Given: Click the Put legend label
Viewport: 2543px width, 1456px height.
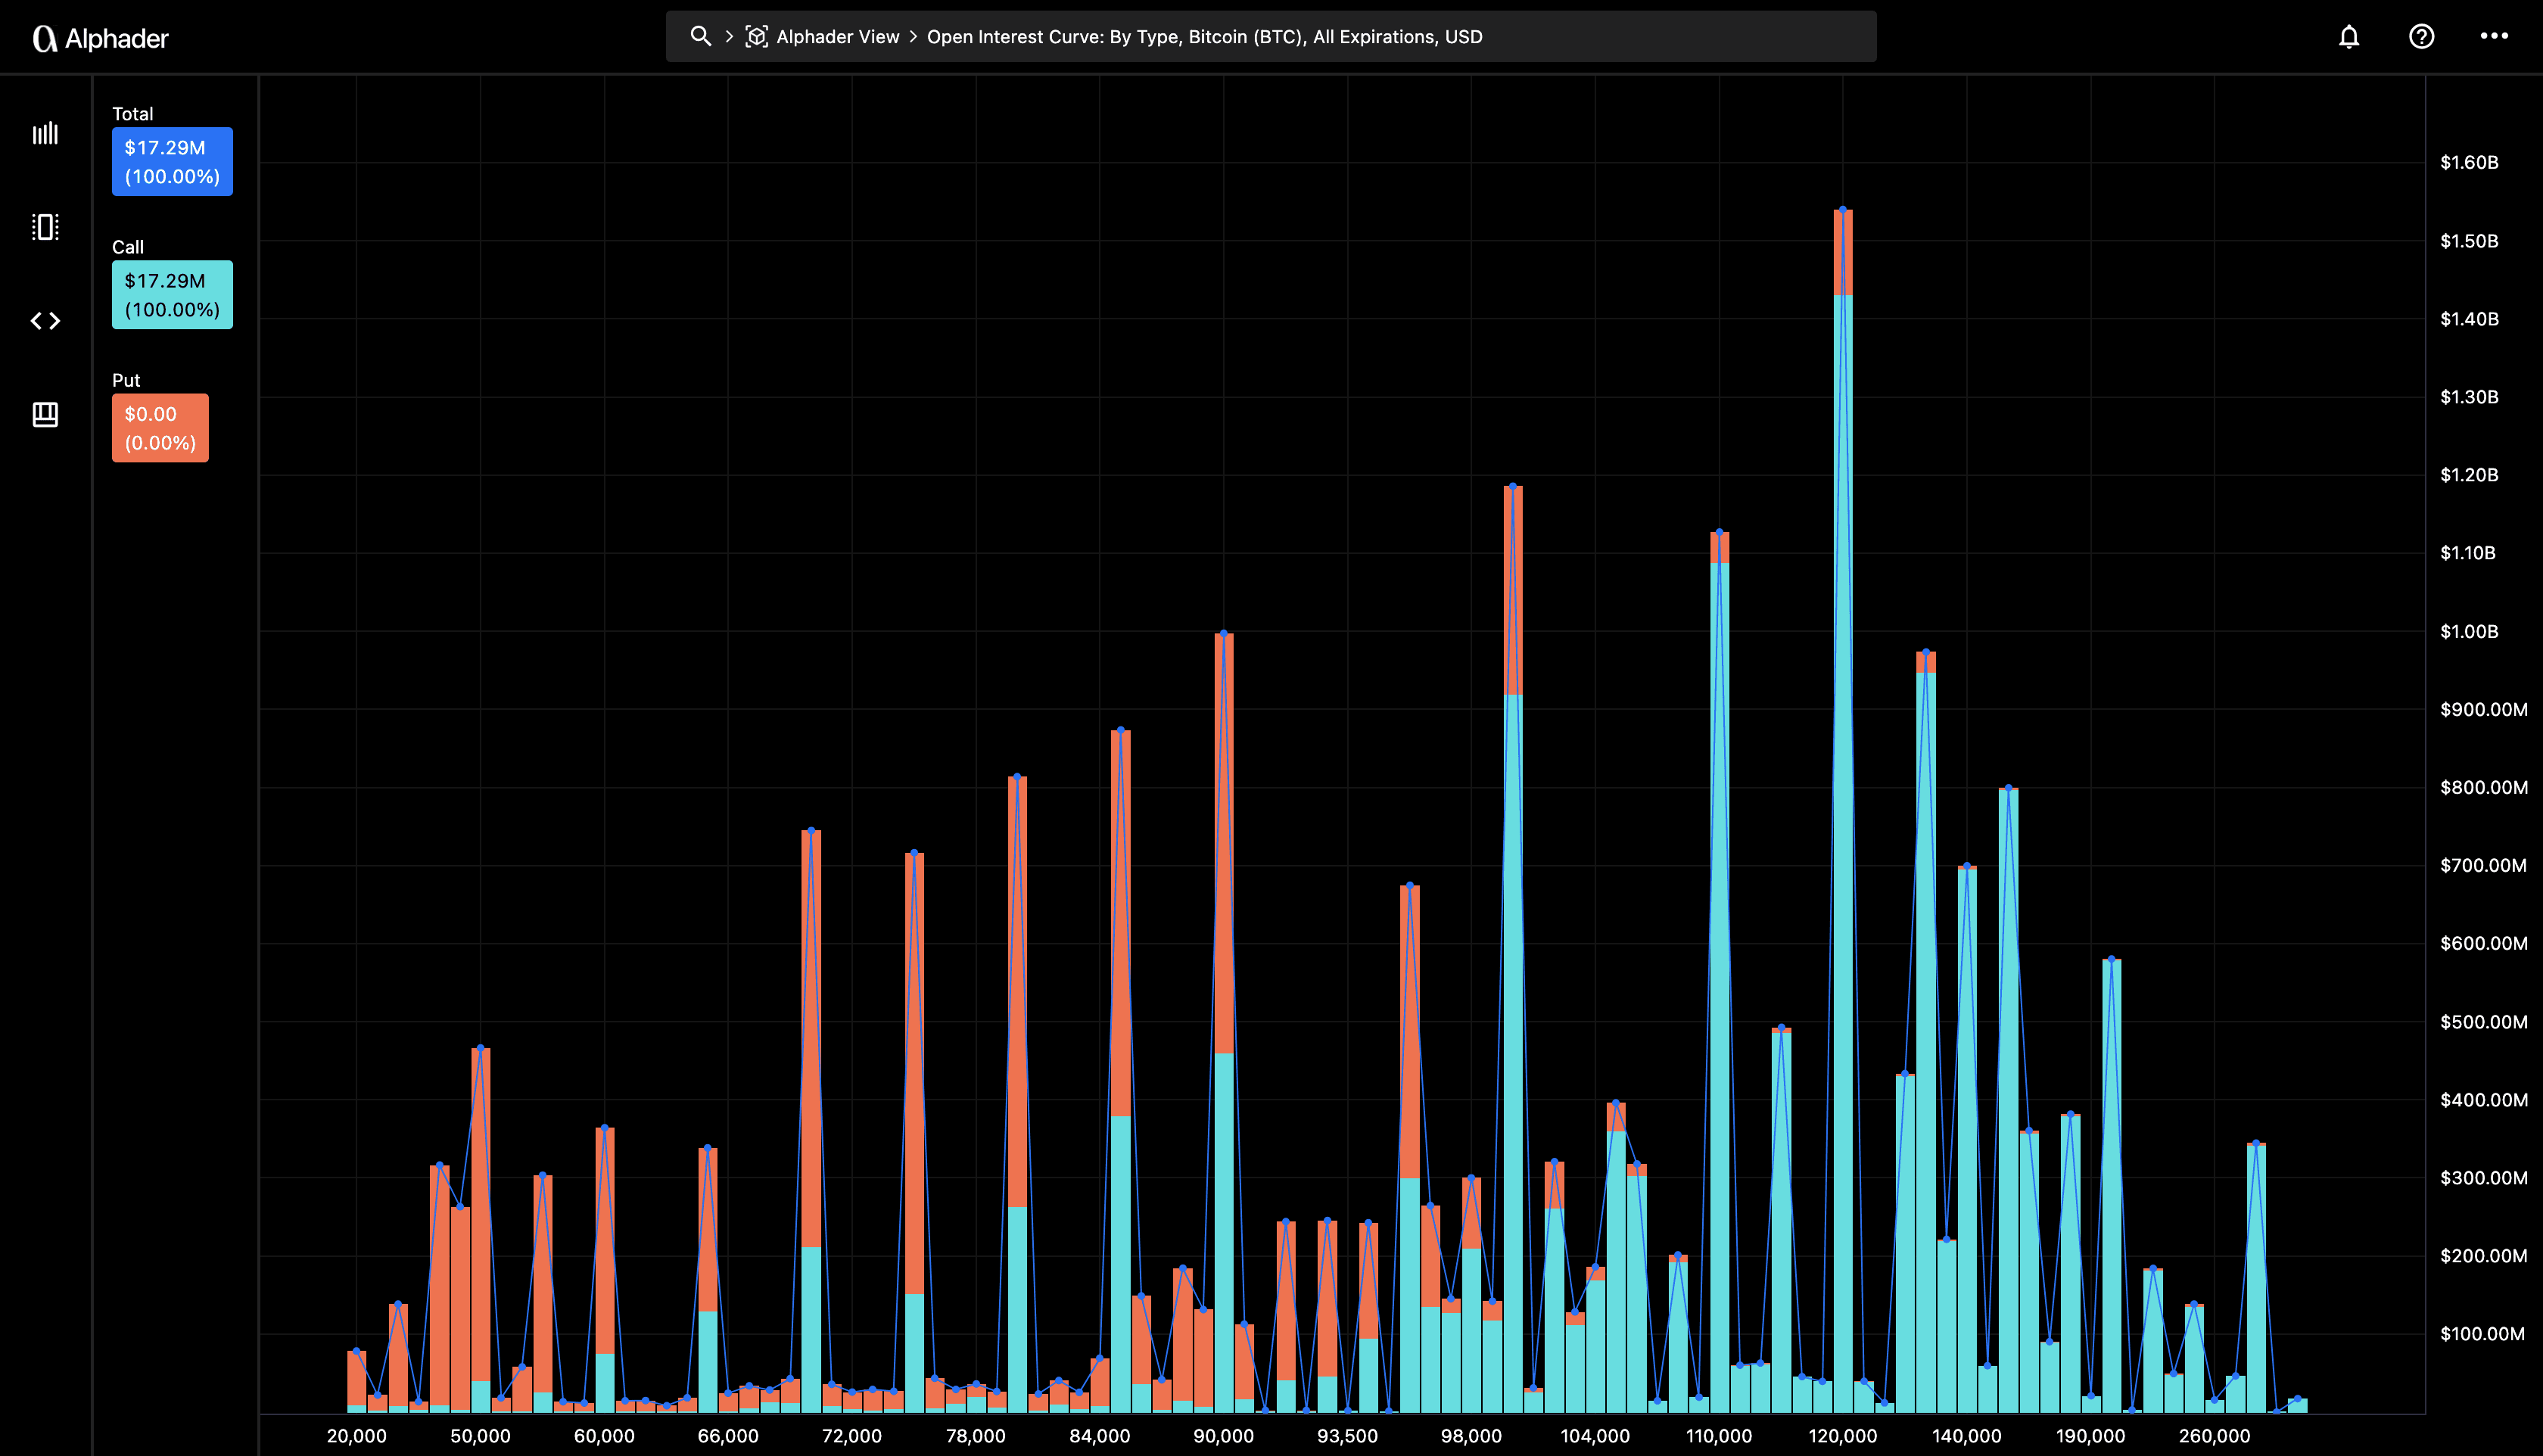Looking at the screenshot, I should 126,380.
